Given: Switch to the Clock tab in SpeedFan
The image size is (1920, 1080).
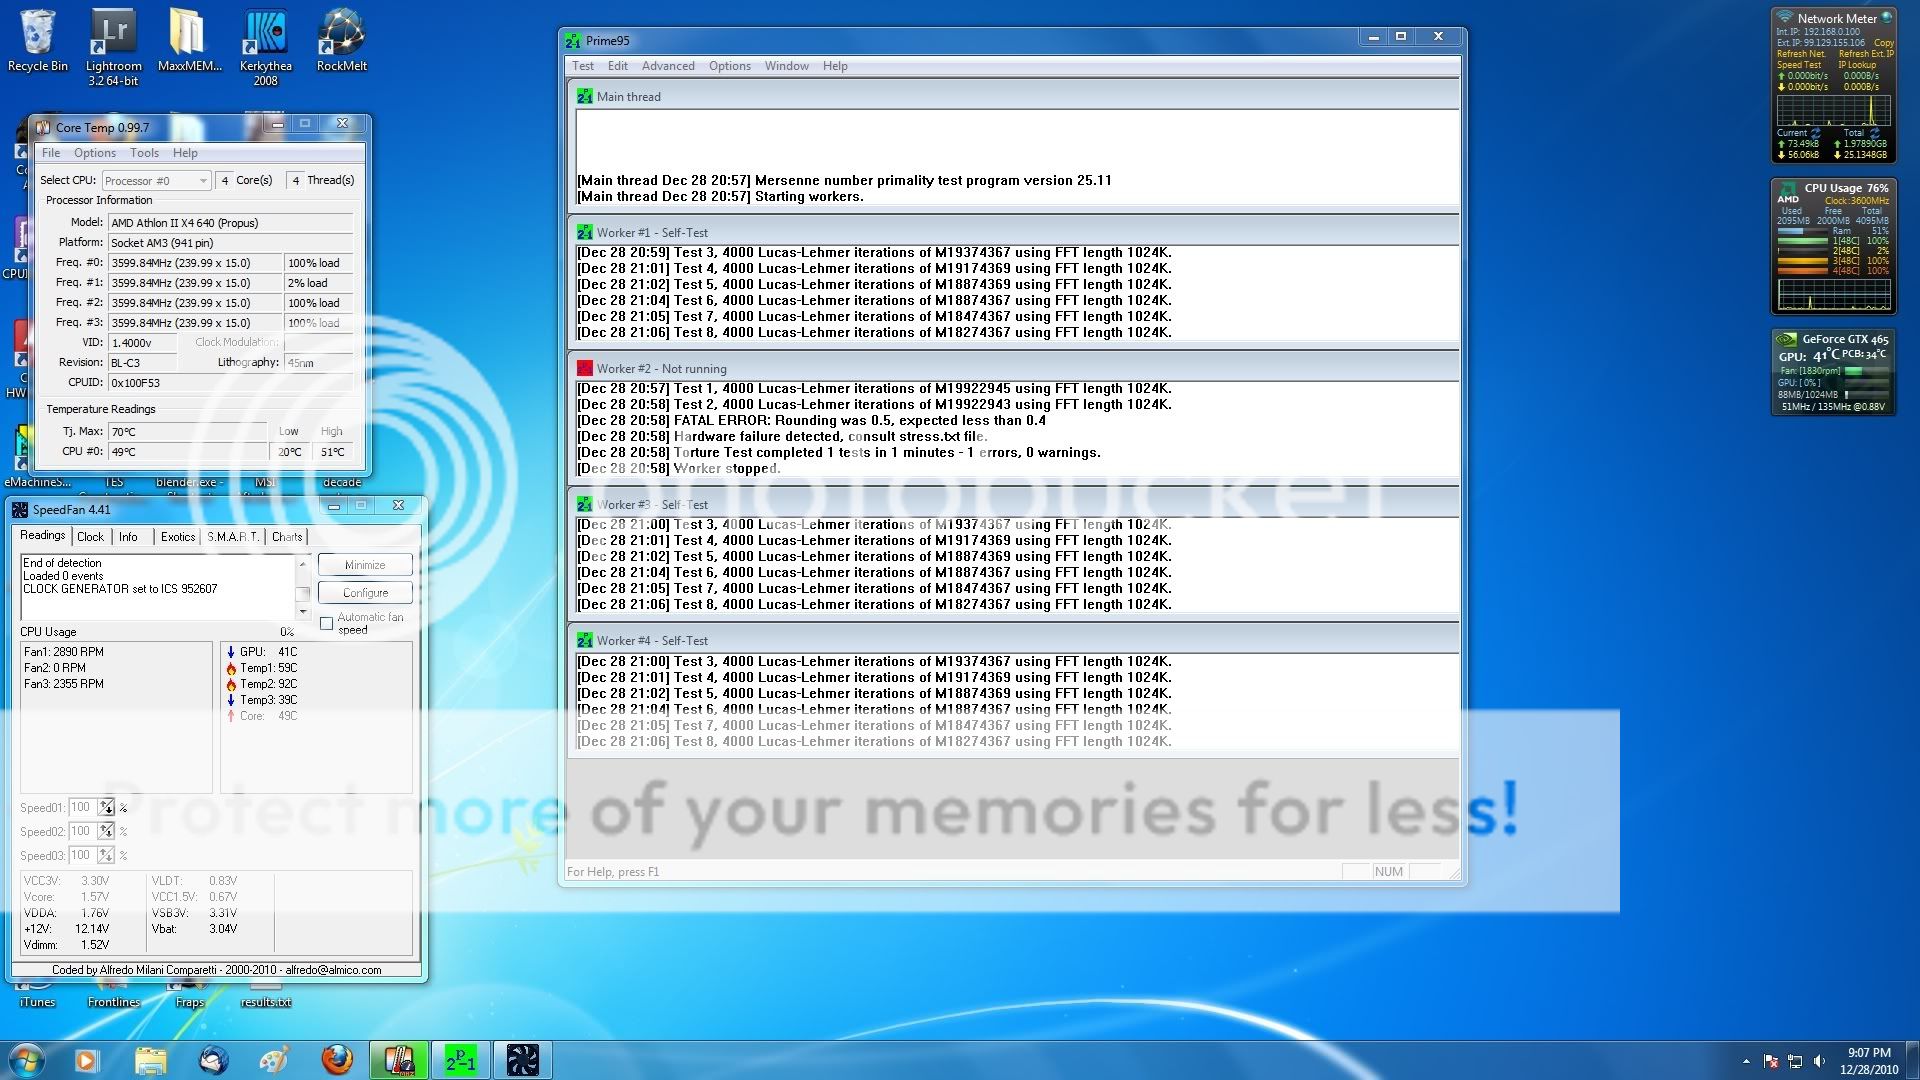Looking at the screenshot, I should tap(91, 537).
